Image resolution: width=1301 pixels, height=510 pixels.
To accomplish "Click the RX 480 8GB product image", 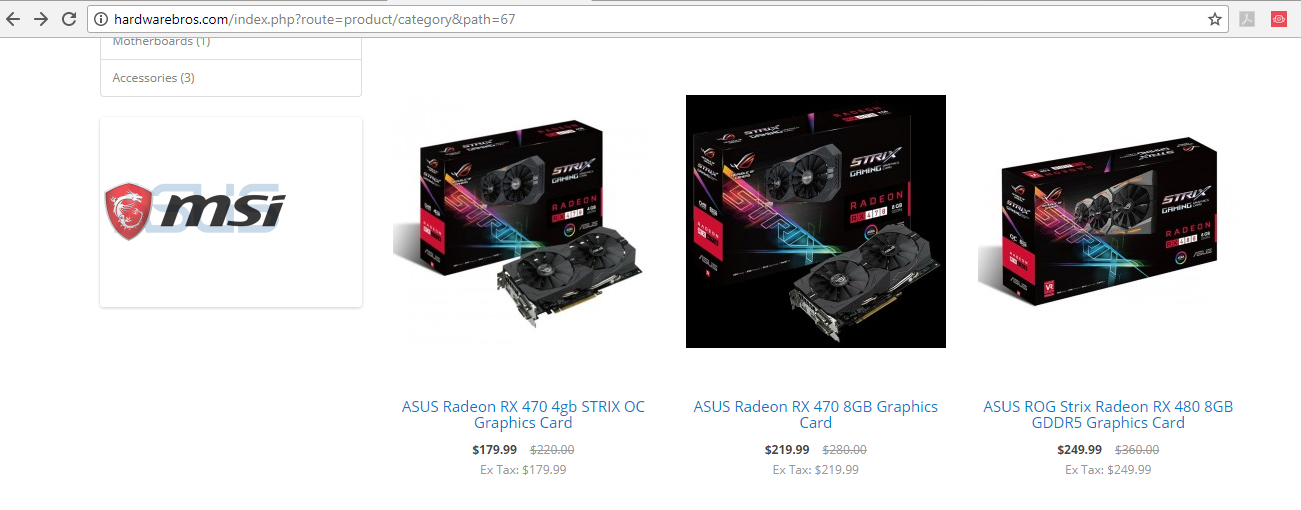I will point(1108,222).
